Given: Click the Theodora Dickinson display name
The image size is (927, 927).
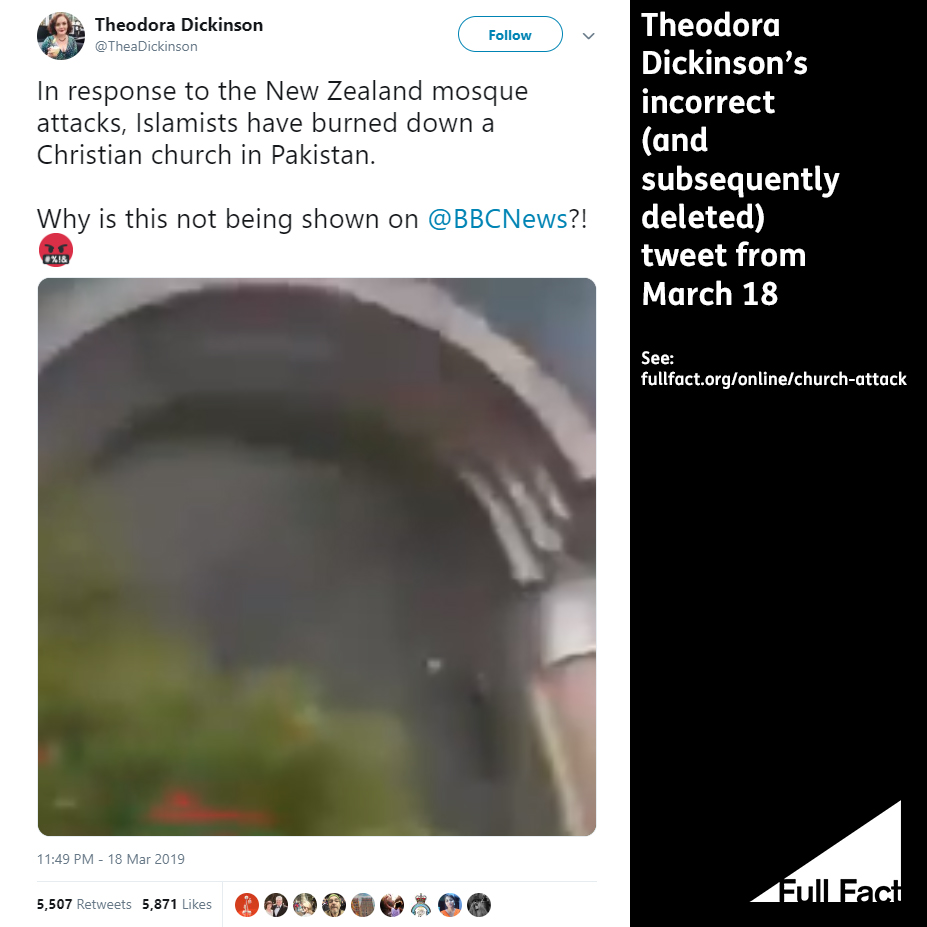Looking at the screenshot, I should [179, 25].
